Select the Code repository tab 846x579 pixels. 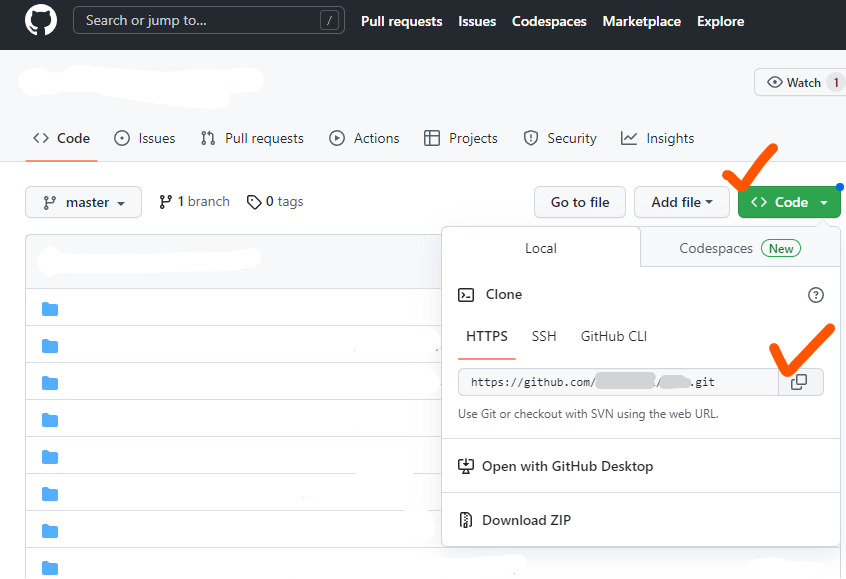pyautogui.click(x=62, y=138)
